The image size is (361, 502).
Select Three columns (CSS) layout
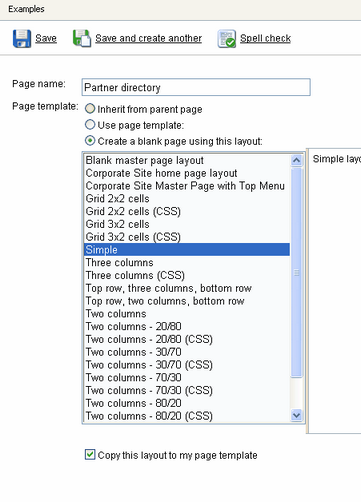coord(187,275)
